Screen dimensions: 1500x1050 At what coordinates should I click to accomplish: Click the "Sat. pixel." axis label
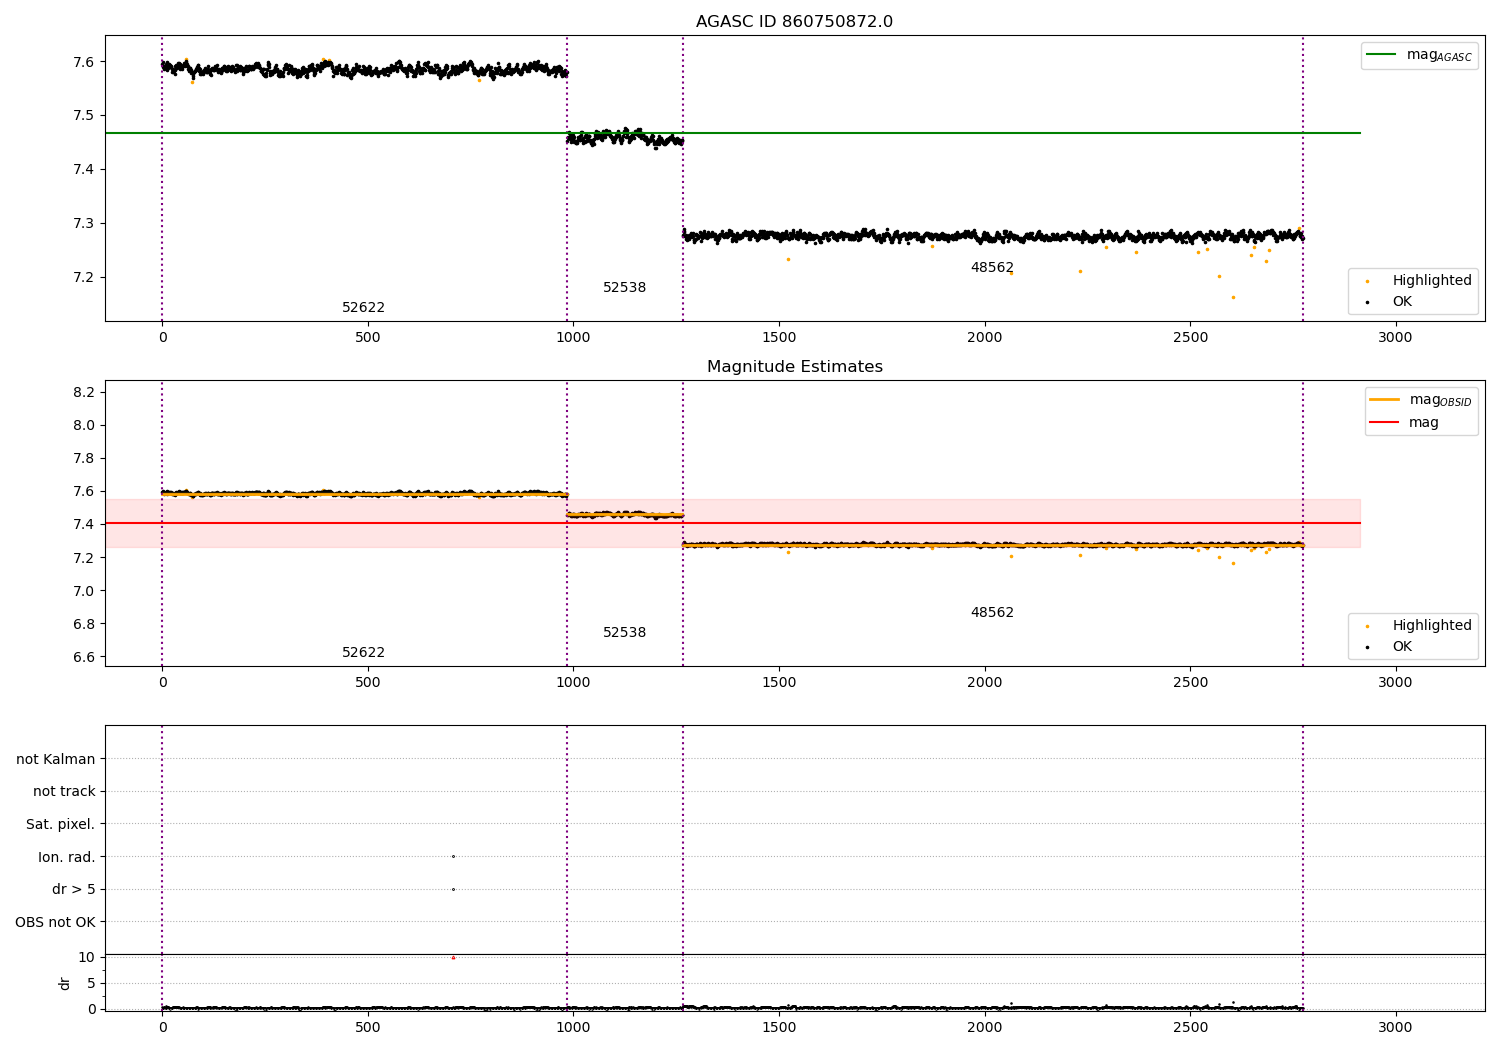(x=61, y=825)
